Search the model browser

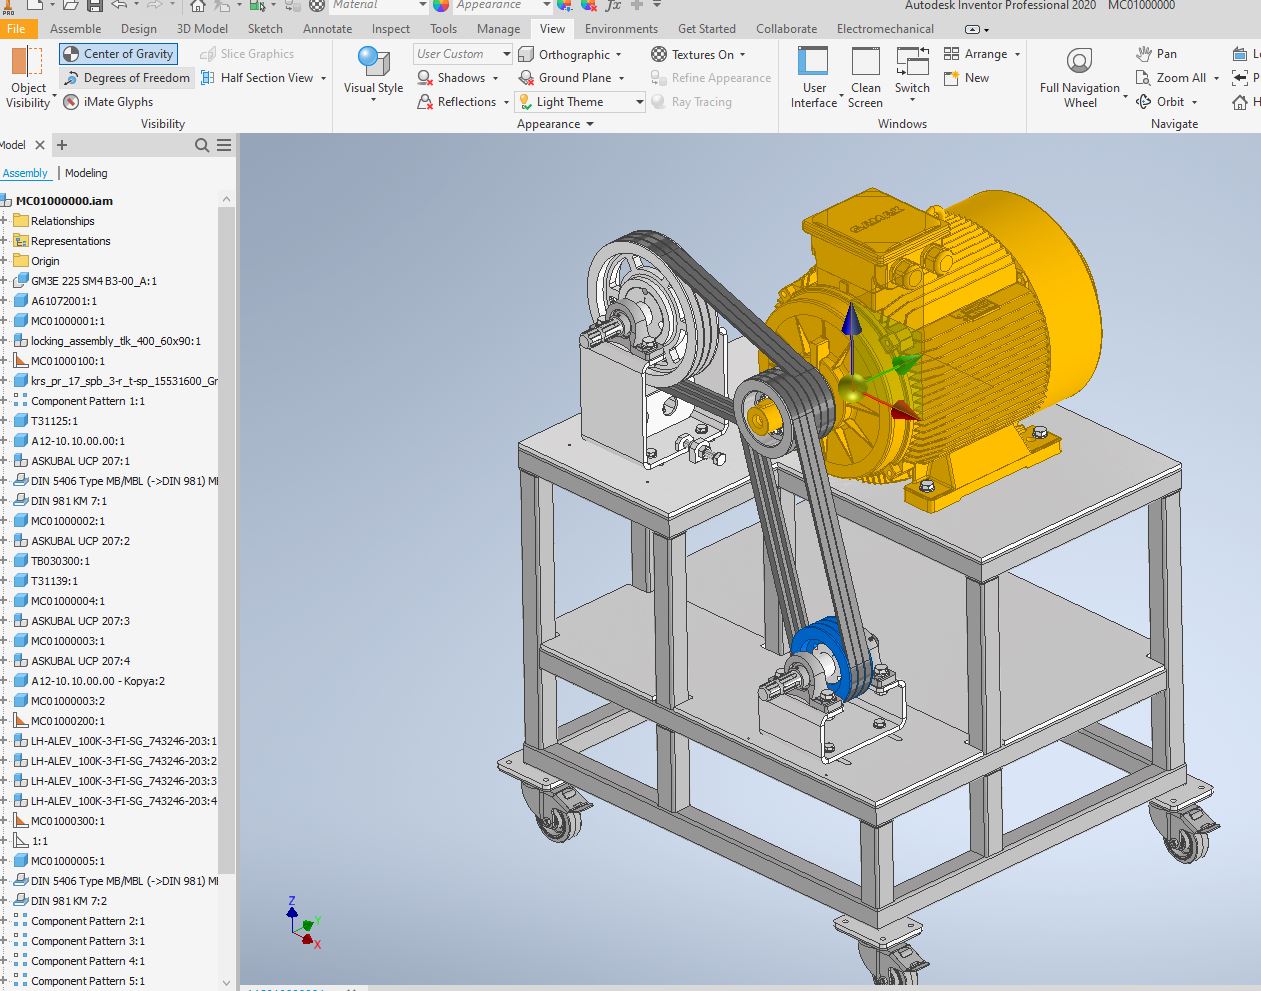click(202, 145)
